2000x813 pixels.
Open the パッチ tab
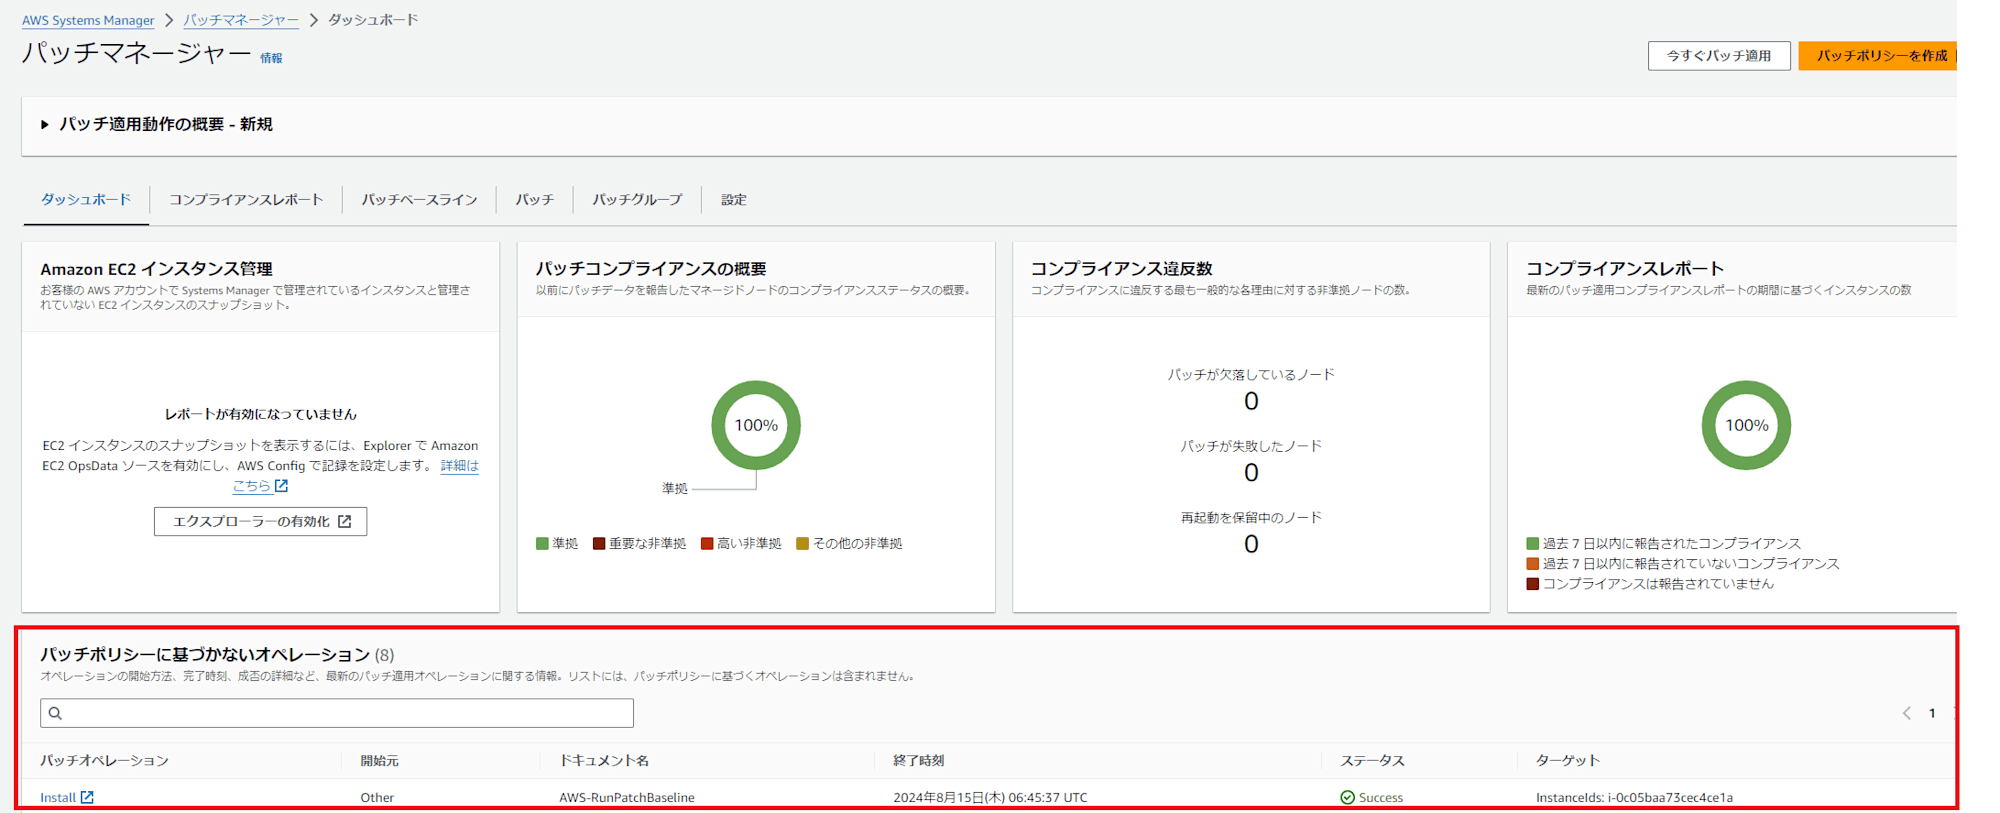click(534, 199)
